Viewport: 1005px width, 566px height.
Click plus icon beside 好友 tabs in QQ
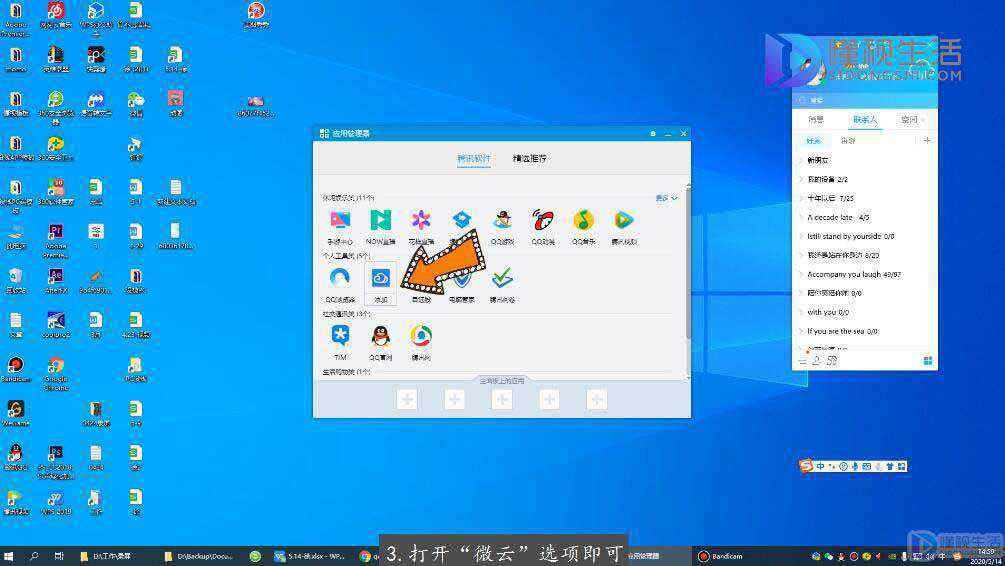point(927,140)
